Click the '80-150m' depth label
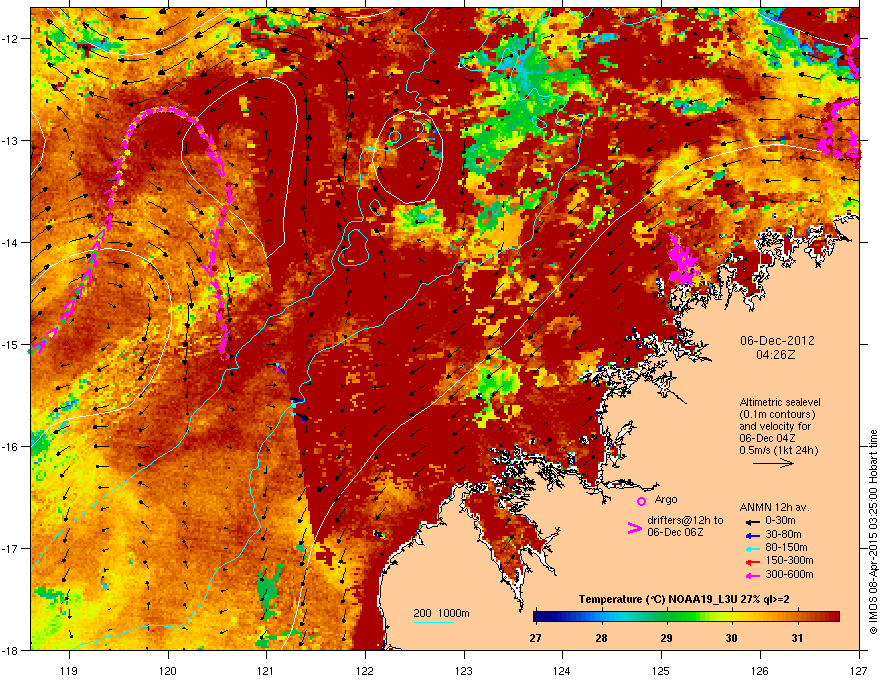 click(x=786, y=548)
